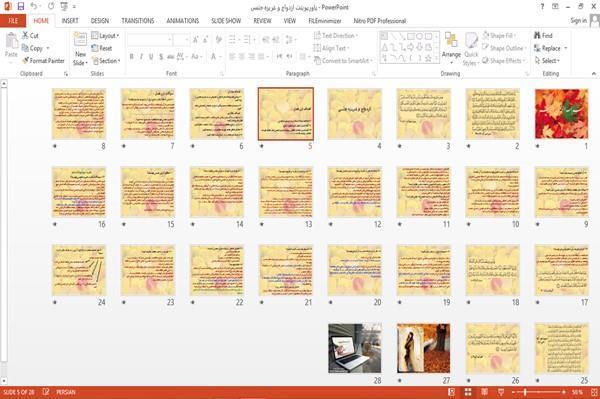
Task: Open the Font dialog launcher
Action: (x=222, y=74)
